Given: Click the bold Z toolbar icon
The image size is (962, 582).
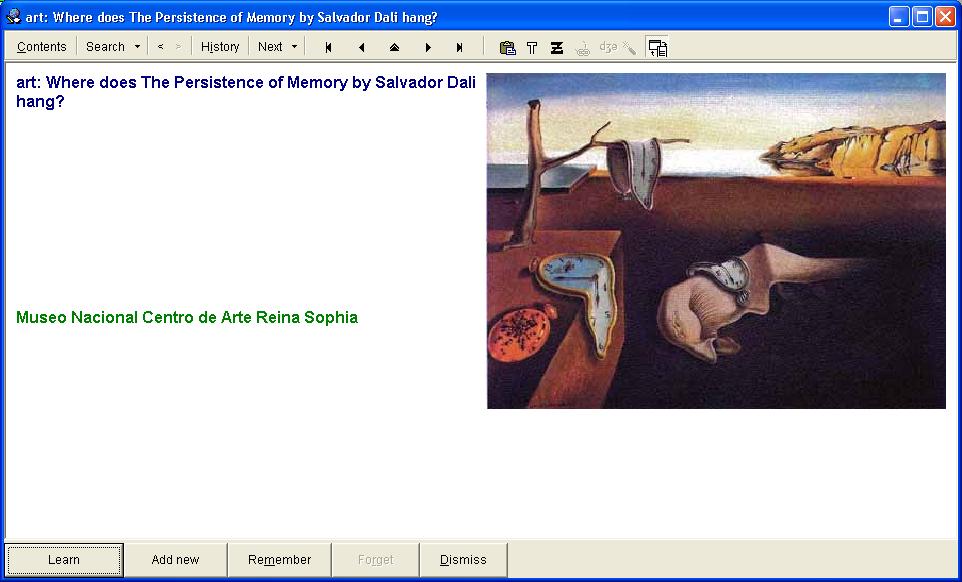Looking at the screenshot, I should 557,47.
